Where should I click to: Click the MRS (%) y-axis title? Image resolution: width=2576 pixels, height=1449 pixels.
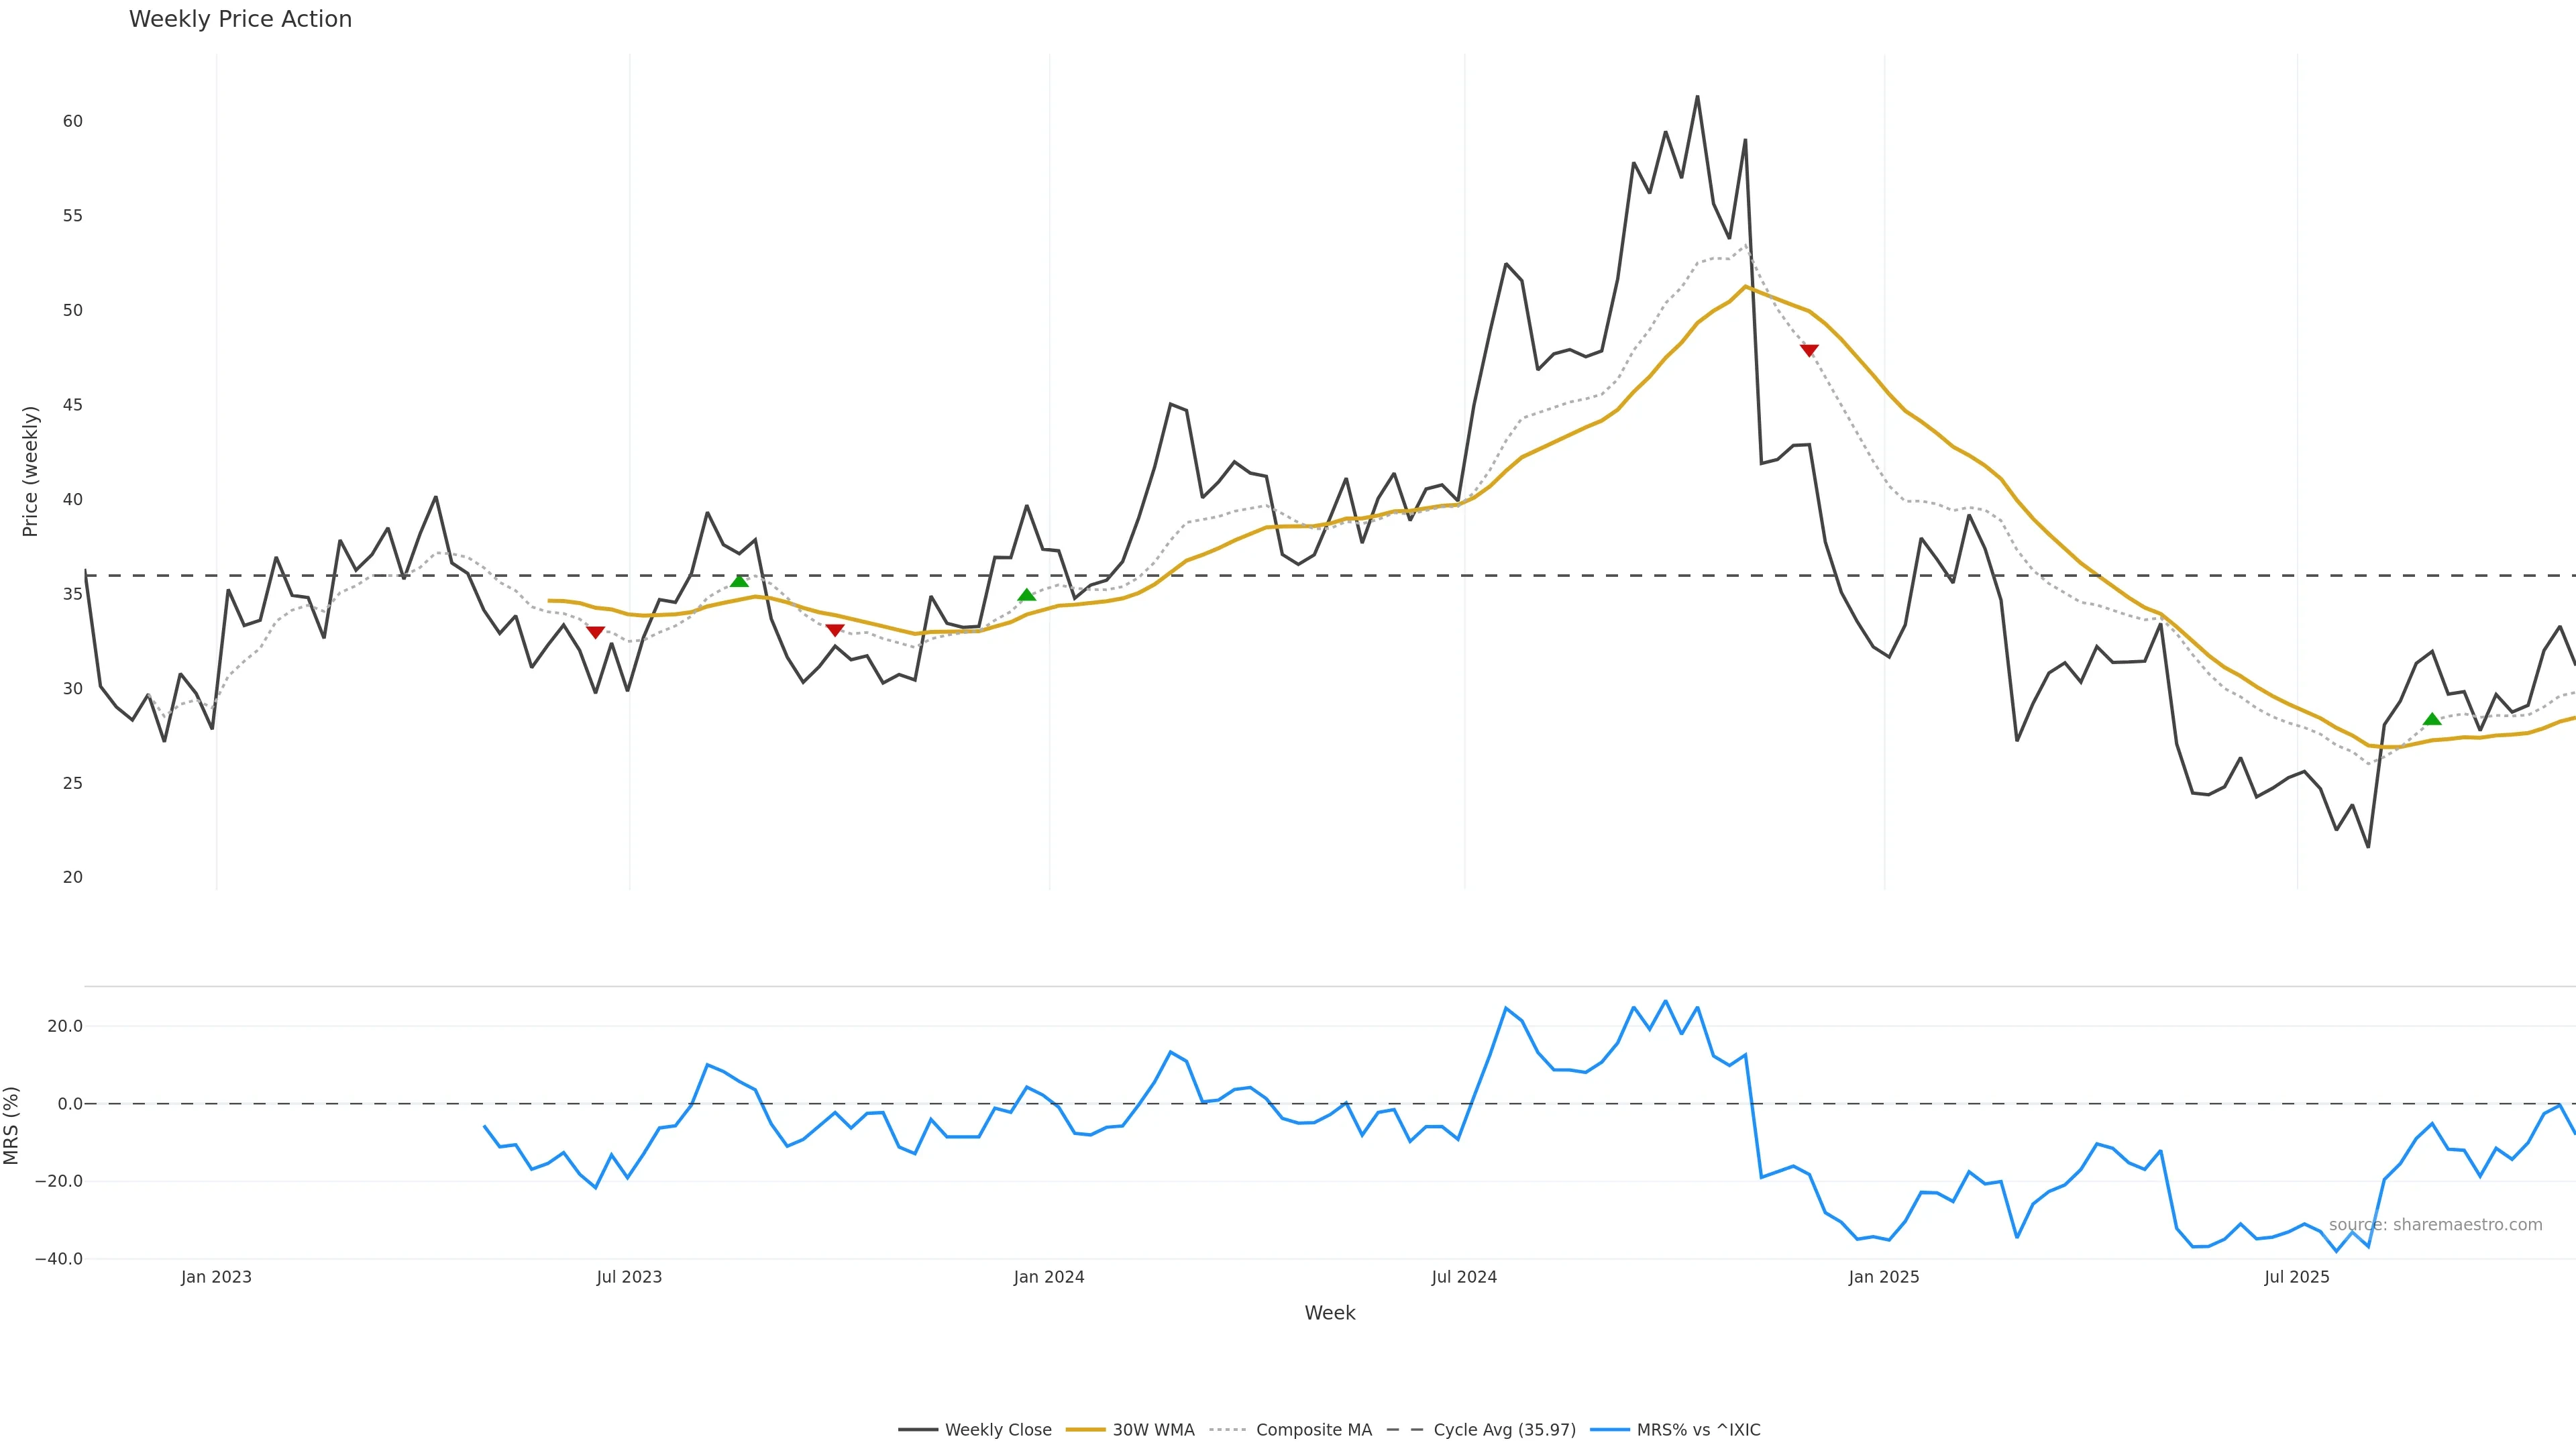tap(12, 1125)
